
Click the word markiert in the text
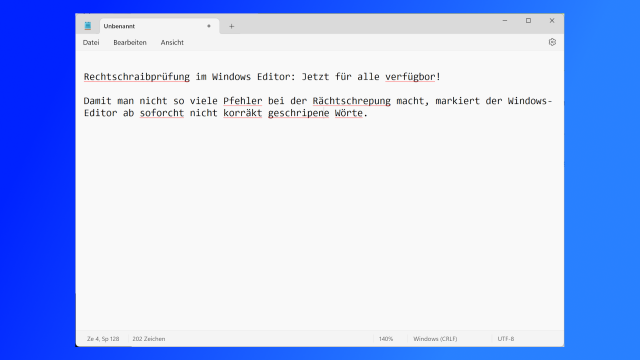click(x=458, y=101)
